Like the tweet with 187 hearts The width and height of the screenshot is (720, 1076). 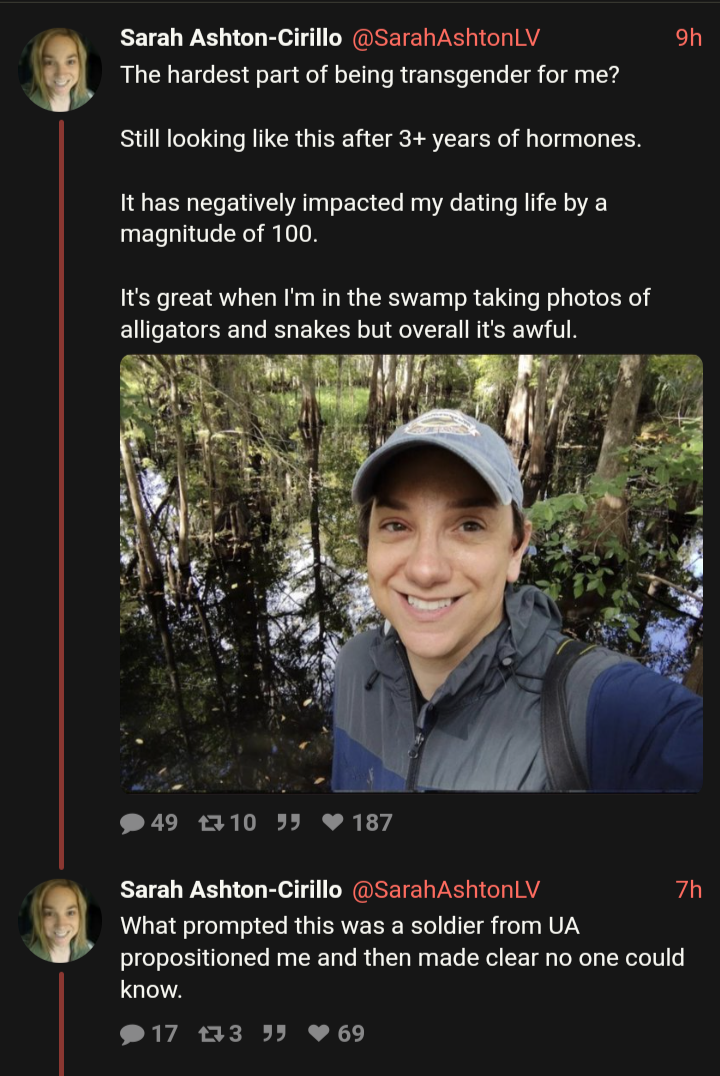pyautogui.click(x=333, y=823)
